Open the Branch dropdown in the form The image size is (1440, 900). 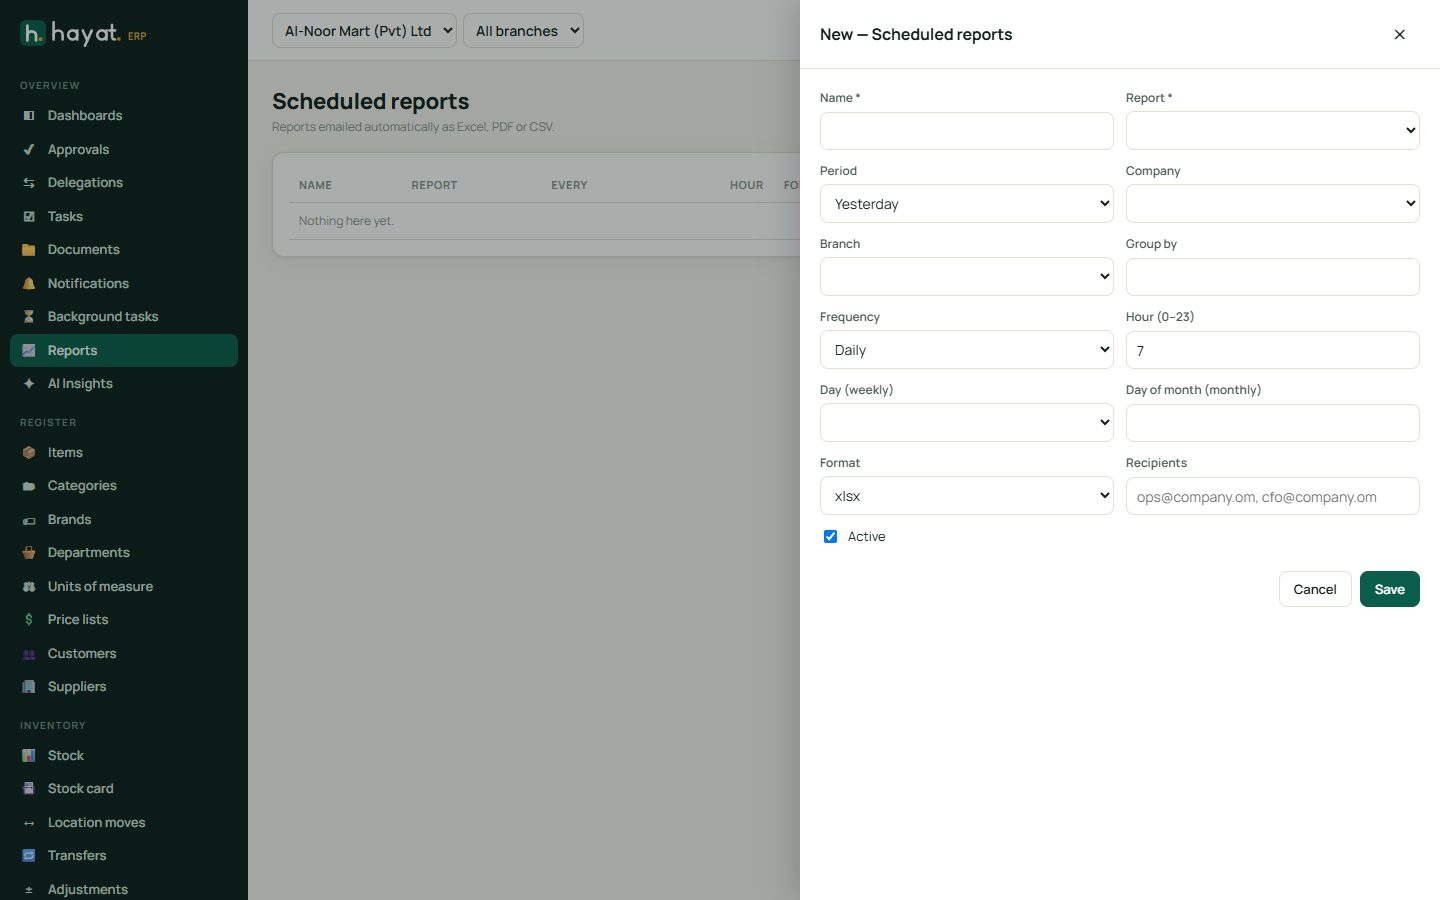click(966, 277)
